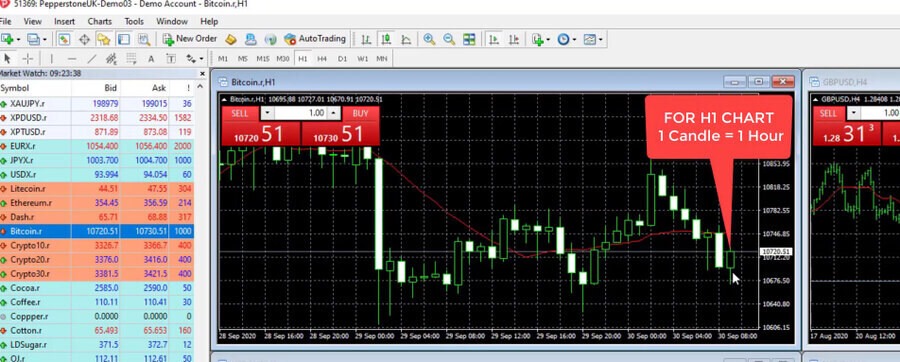Close the Market Watch panel
900x362 pixels.
[x=202, y=73]
